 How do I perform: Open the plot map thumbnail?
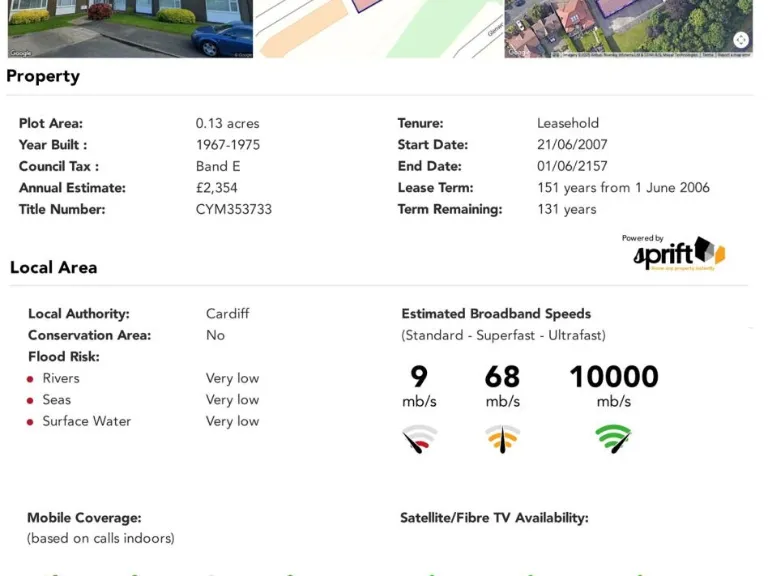click(378, 28)
